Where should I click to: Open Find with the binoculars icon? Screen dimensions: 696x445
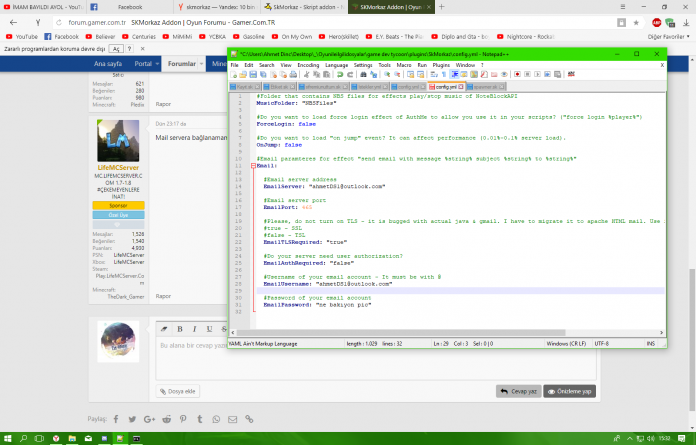363,75
